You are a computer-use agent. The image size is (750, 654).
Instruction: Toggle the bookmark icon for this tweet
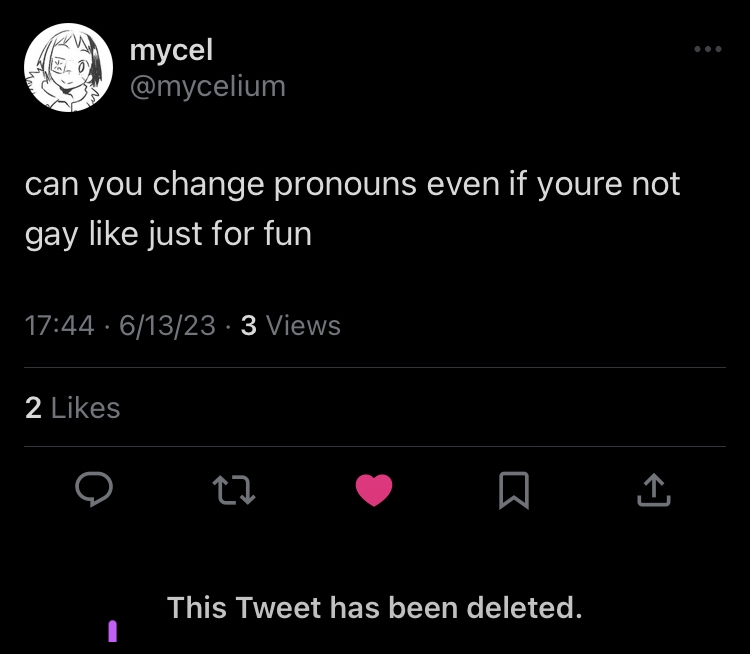click(x=513, y=489)
